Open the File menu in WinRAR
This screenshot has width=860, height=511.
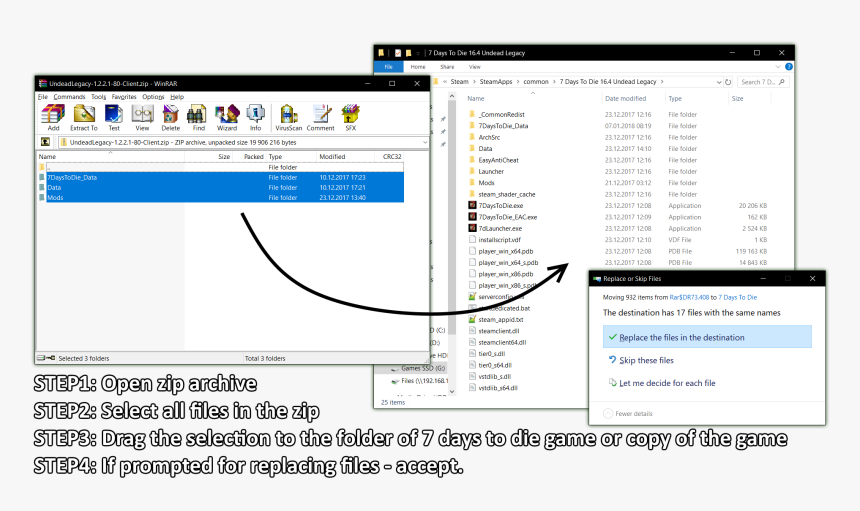tap(43, 96)
